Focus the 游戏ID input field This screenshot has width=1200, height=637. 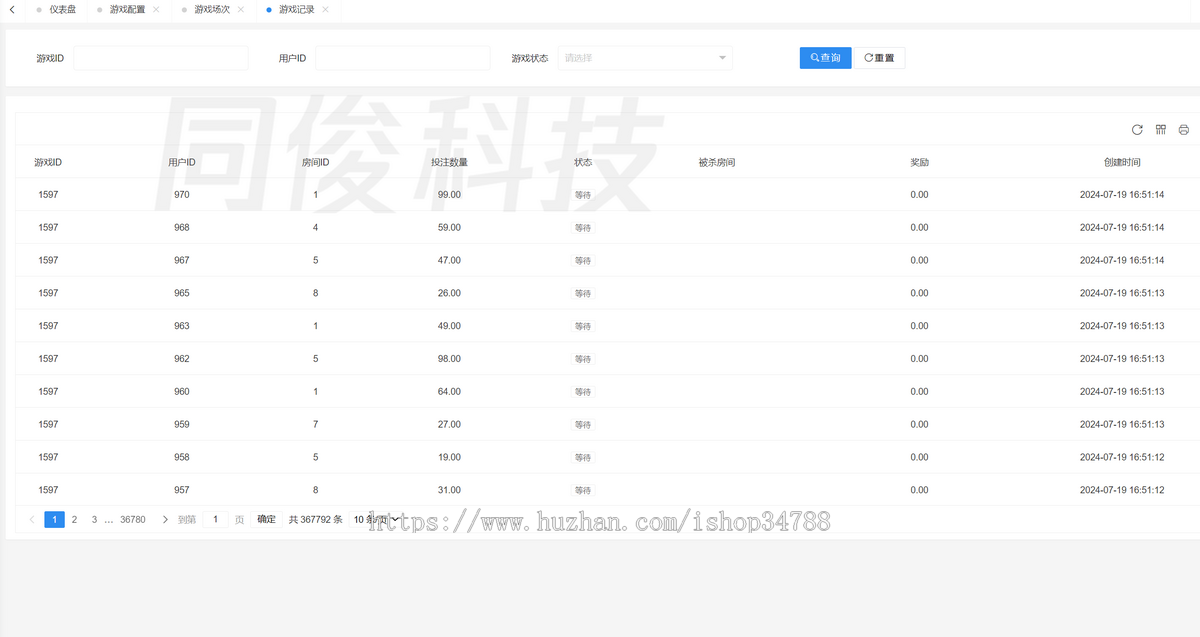tap(161, 58)
